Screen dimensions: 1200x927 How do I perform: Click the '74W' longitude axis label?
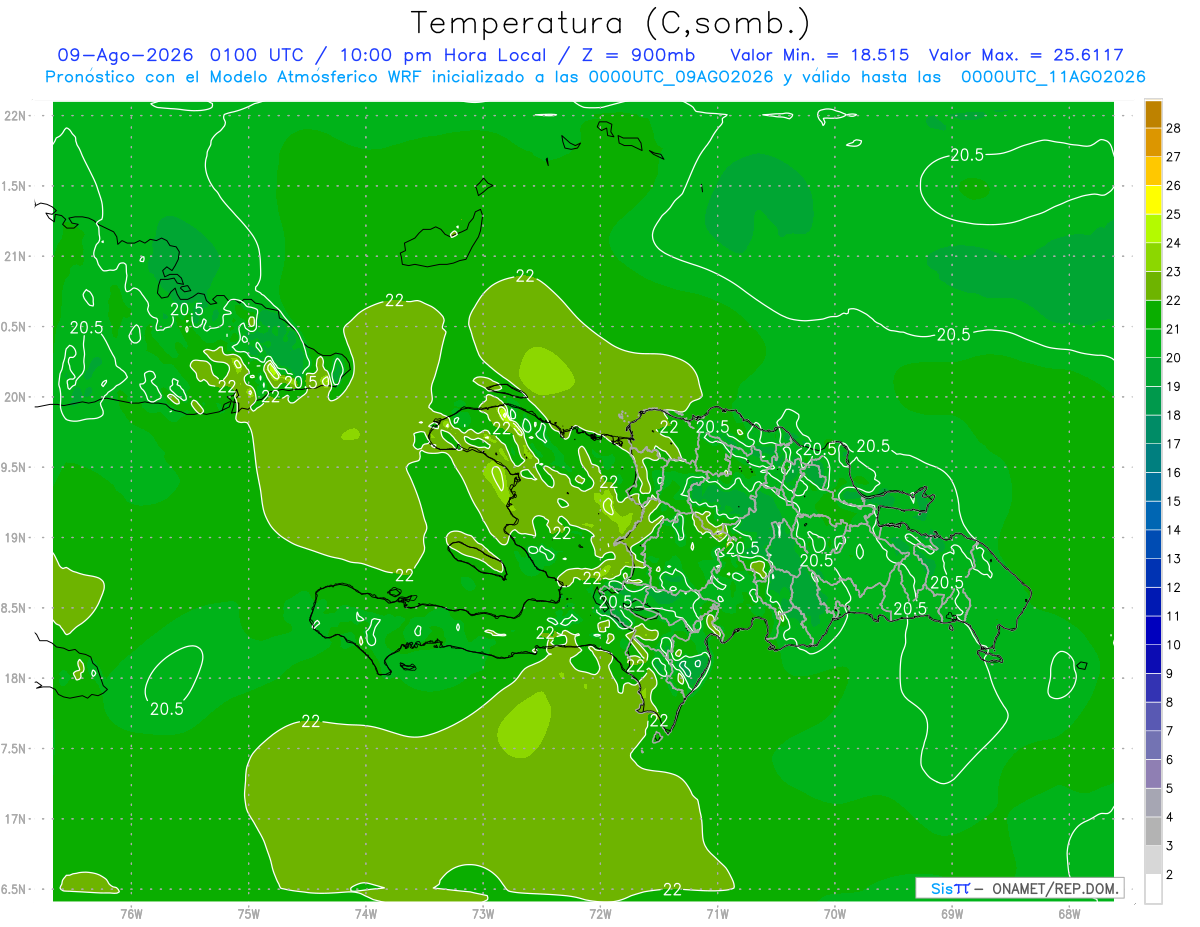366,913
